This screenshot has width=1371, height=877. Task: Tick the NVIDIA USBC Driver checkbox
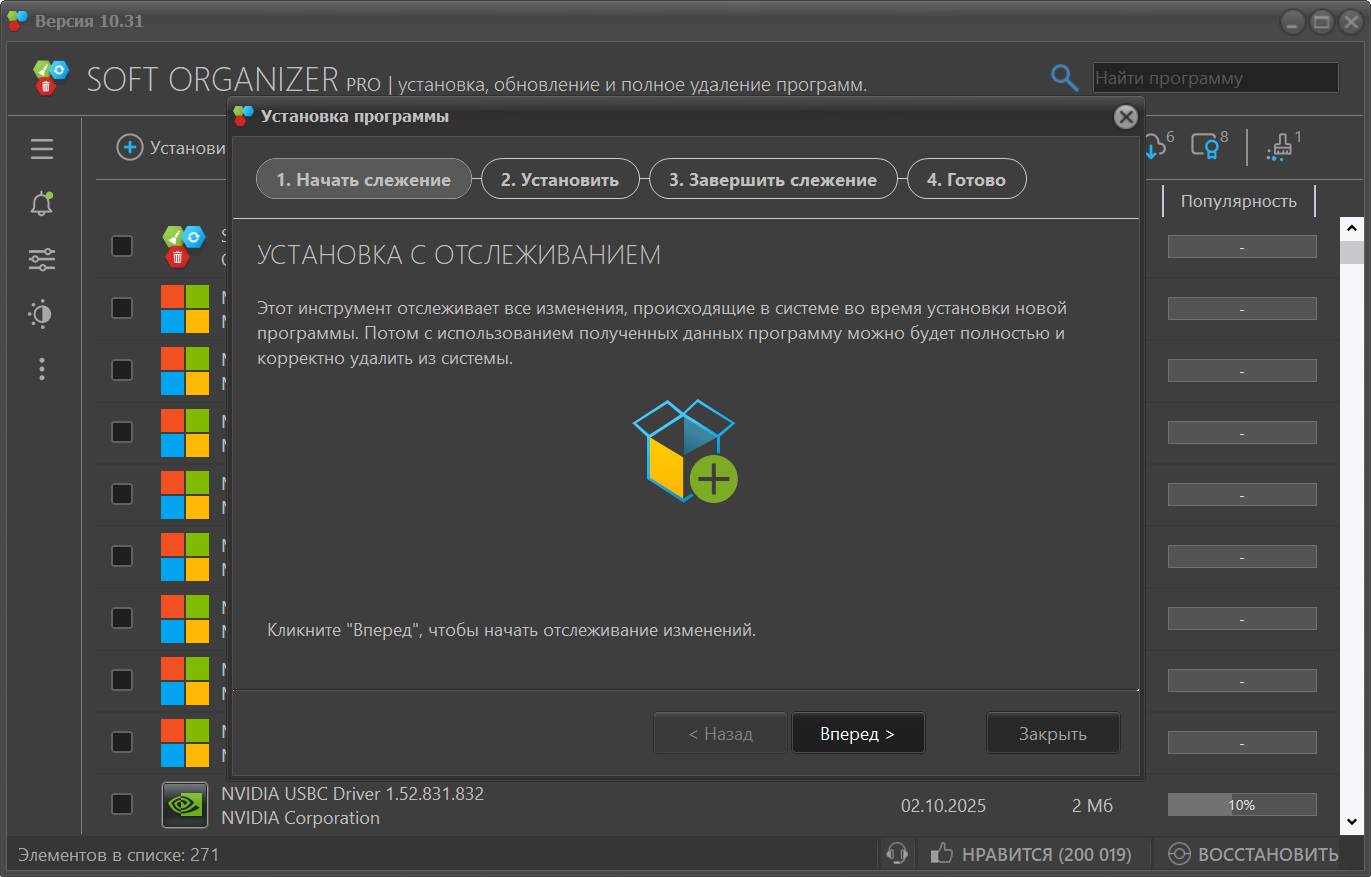[x=122, y=804]
